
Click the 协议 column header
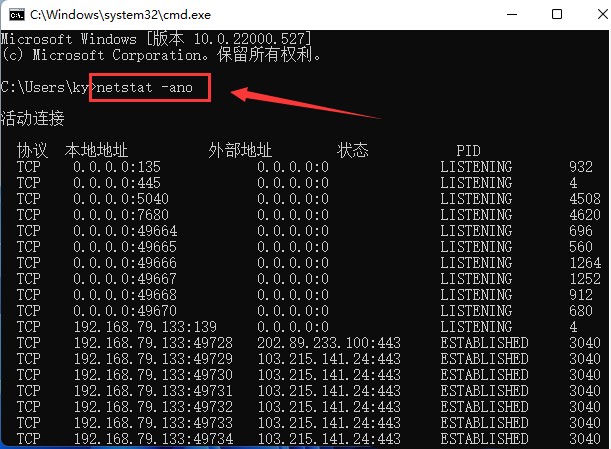click(x=32, y=151)
